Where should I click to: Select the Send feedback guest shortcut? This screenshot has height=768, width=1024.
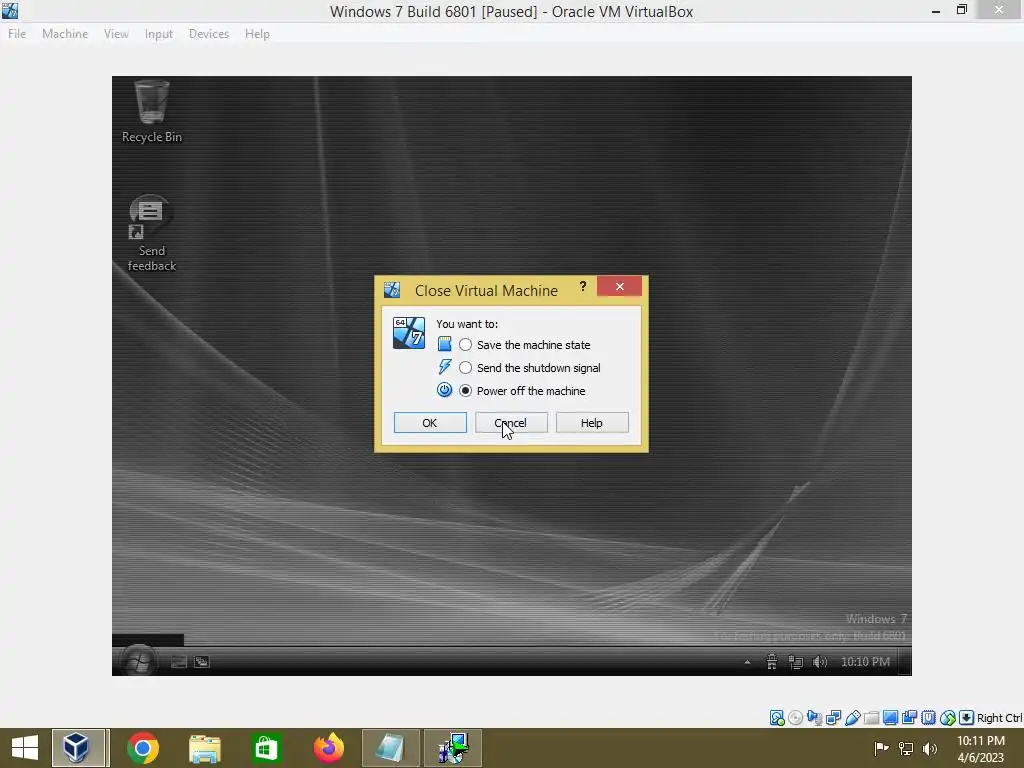pos(152,233)
